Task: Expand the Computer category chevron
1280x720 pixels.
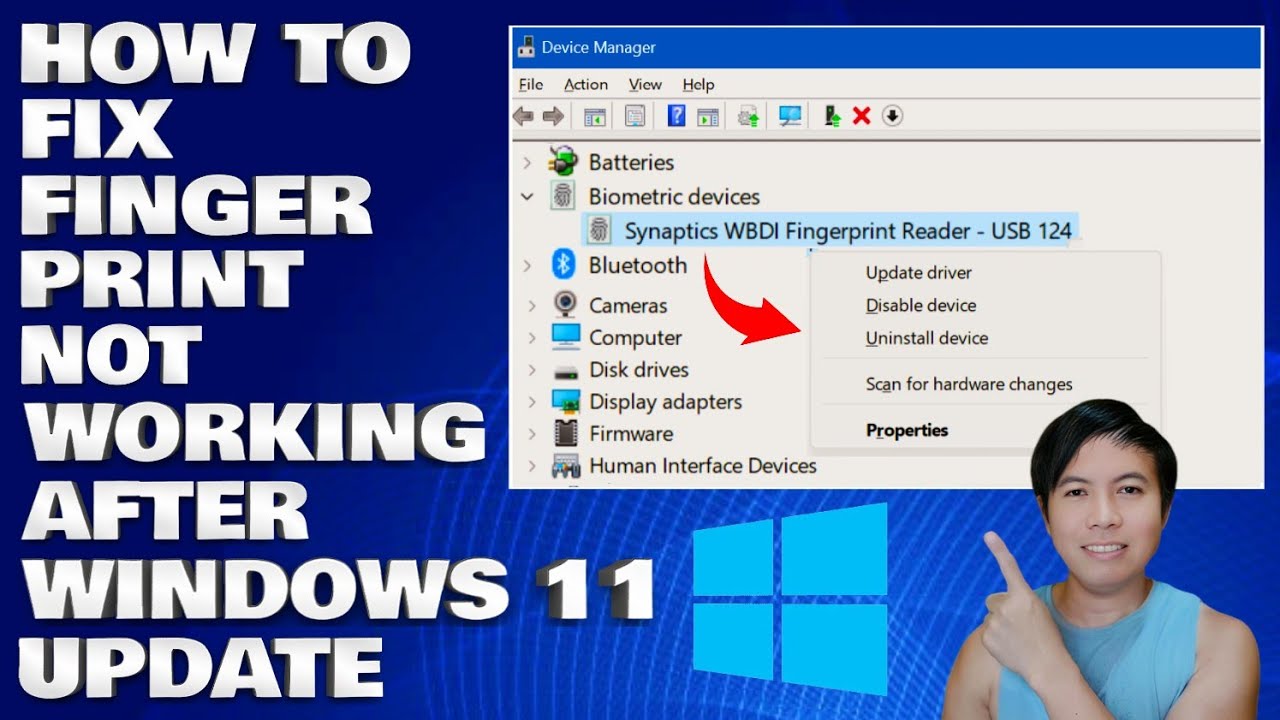Action: pos(532,337)
